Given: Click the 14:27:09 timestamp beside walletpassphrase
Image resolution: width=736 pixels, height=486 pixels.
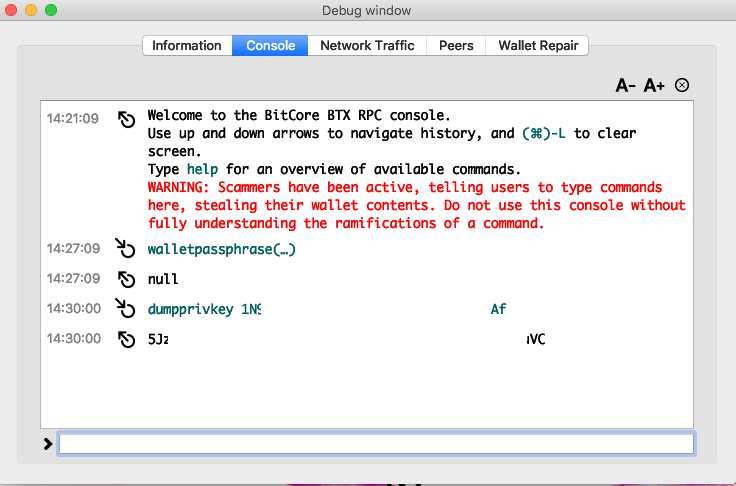Looking at the screenshot, I should (x=73, y=248).
